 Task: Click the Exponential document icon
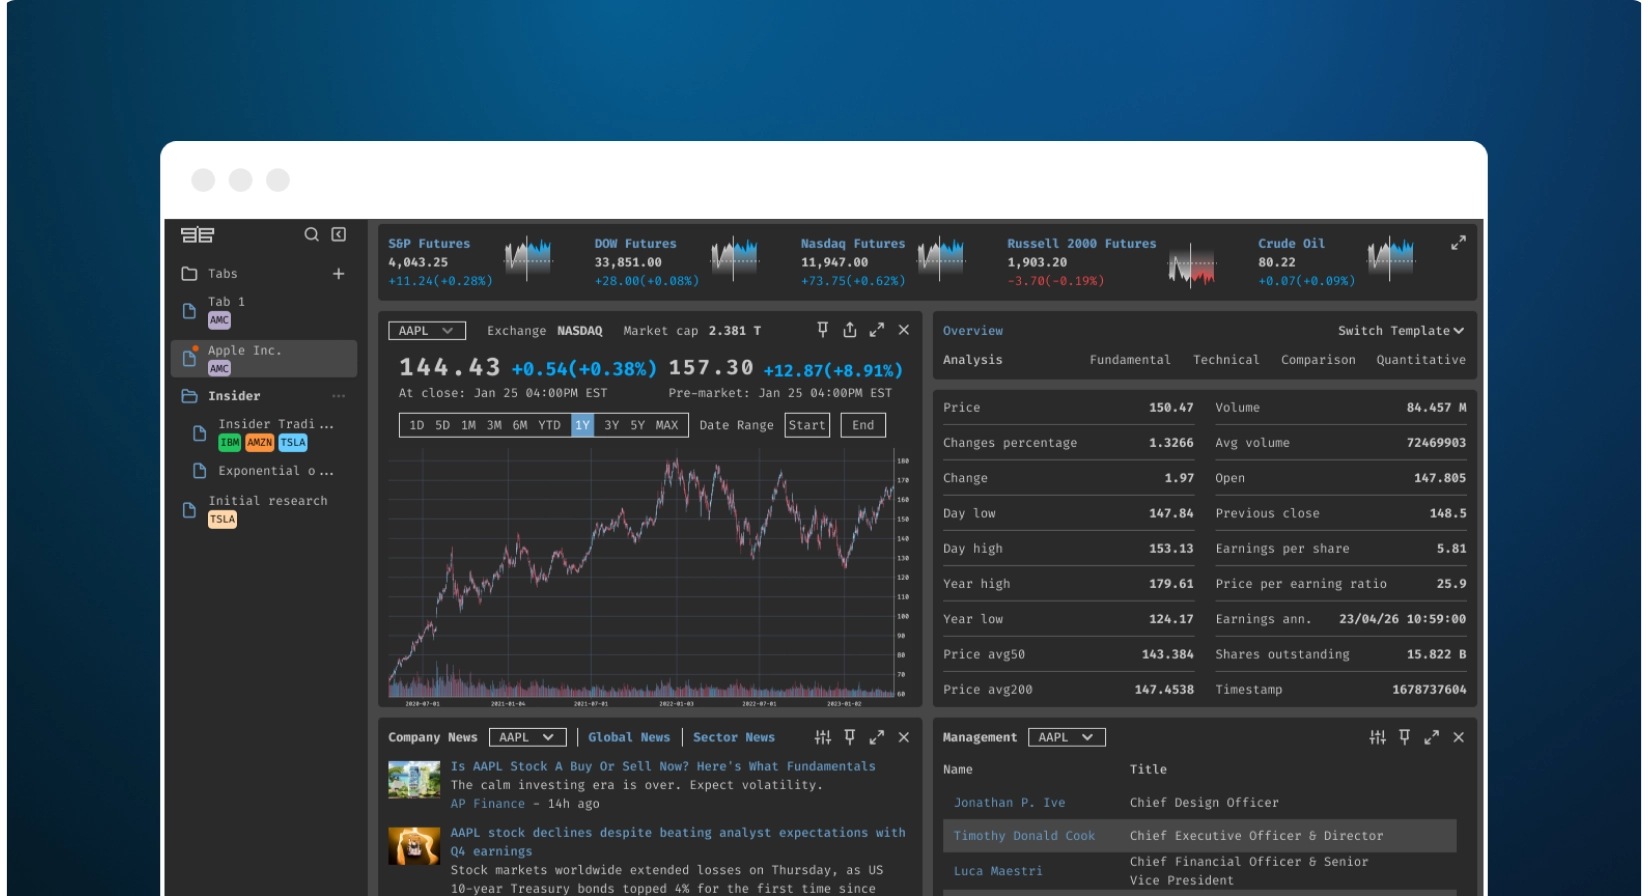click(199, 471)
